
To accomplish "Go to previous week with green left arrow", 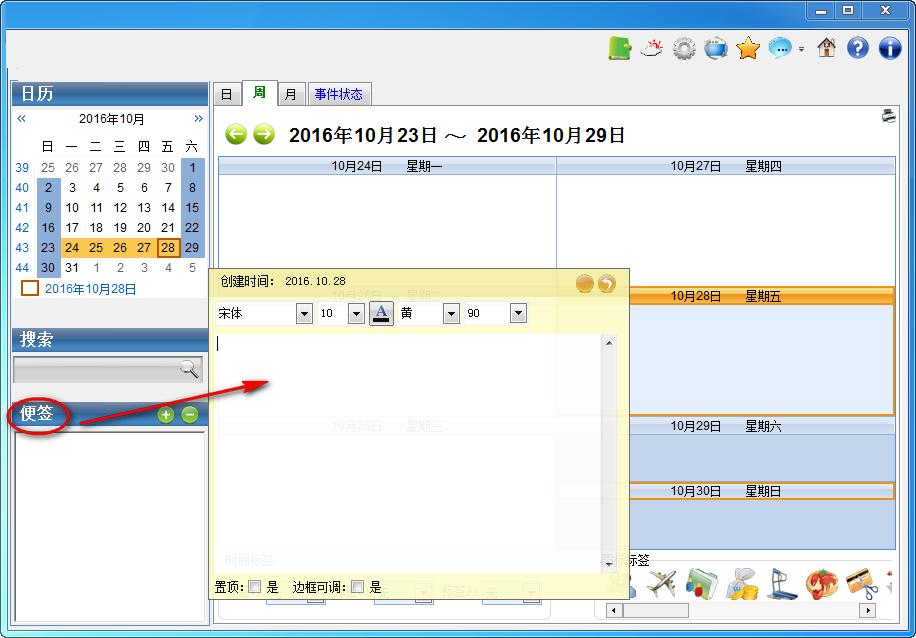I will point(236,135).
